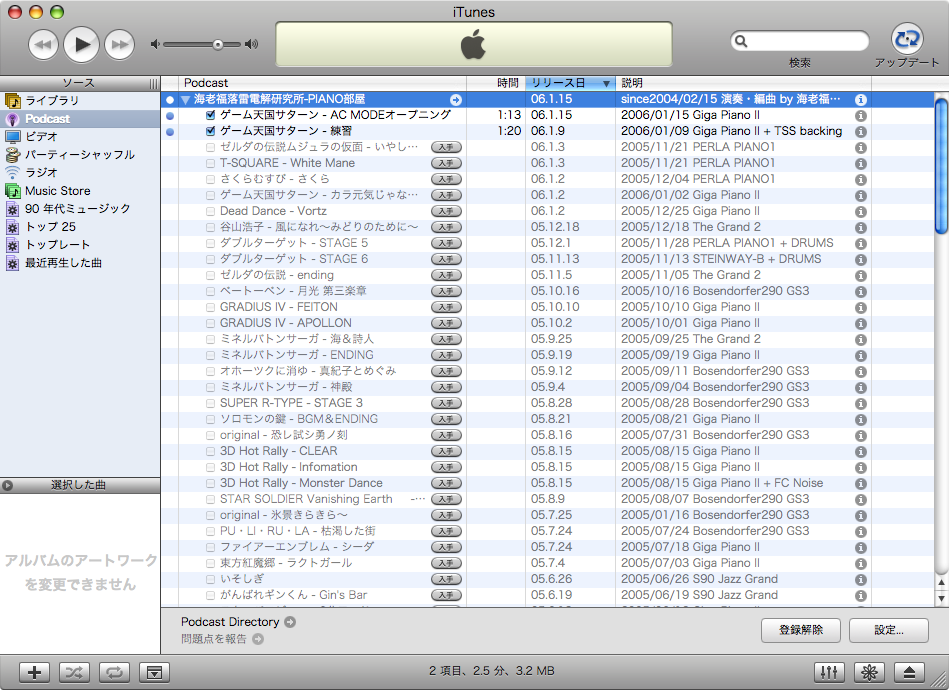Click the Update podcast refresh icon
The image size is (949, 690).
point(907,39)
